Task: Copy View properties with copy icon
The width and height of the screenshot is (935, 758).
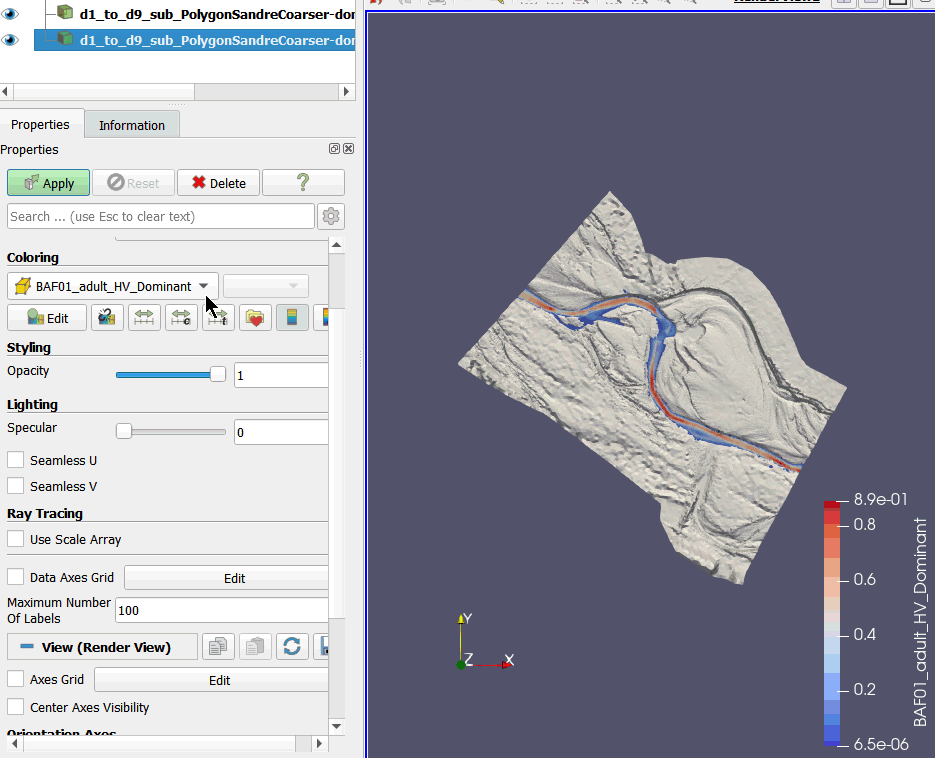Action: click(218, 647)
